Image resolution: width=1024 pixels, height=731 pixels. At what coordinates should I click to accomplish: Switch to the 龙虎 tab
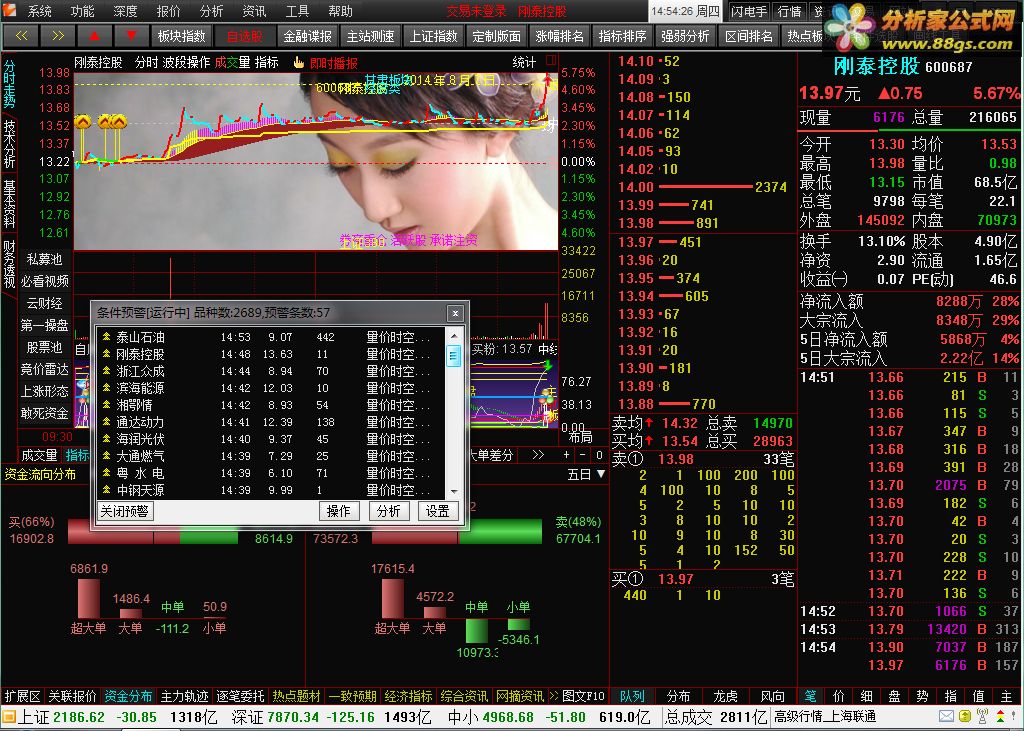click(726, 696)
